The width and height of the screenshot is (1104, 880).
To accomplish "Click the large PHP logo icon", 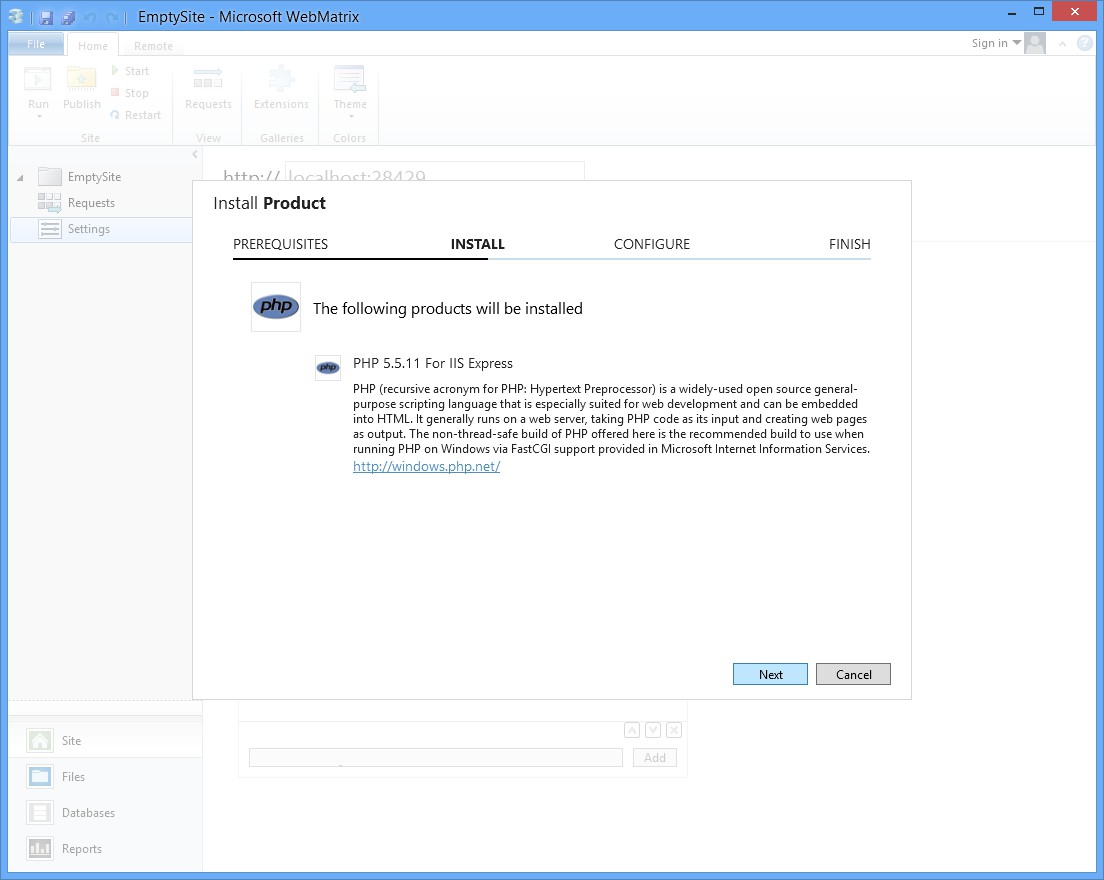I will pos(276,307).
